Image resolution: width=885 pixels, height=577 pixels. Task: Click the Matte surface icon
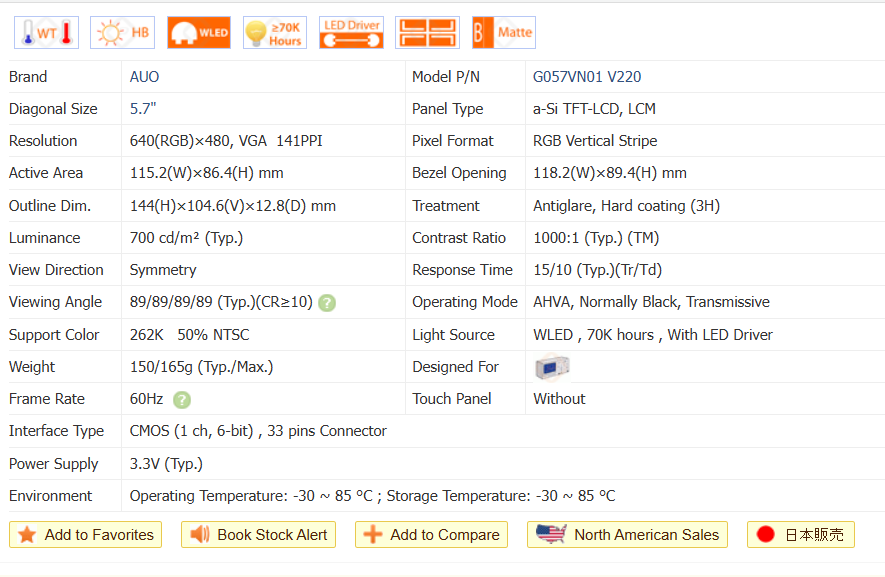click(x=503, y=33)
